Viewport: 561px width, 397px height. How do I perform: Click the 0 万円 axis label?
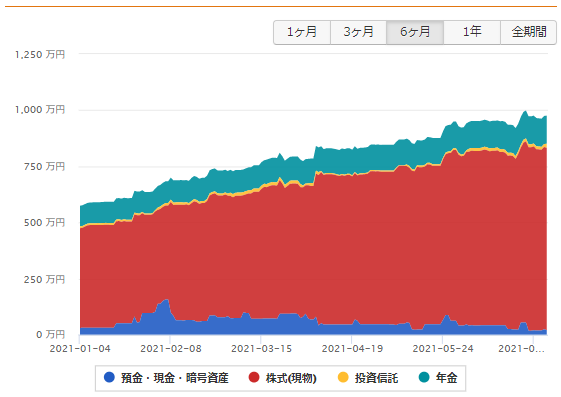coord(50,335)
